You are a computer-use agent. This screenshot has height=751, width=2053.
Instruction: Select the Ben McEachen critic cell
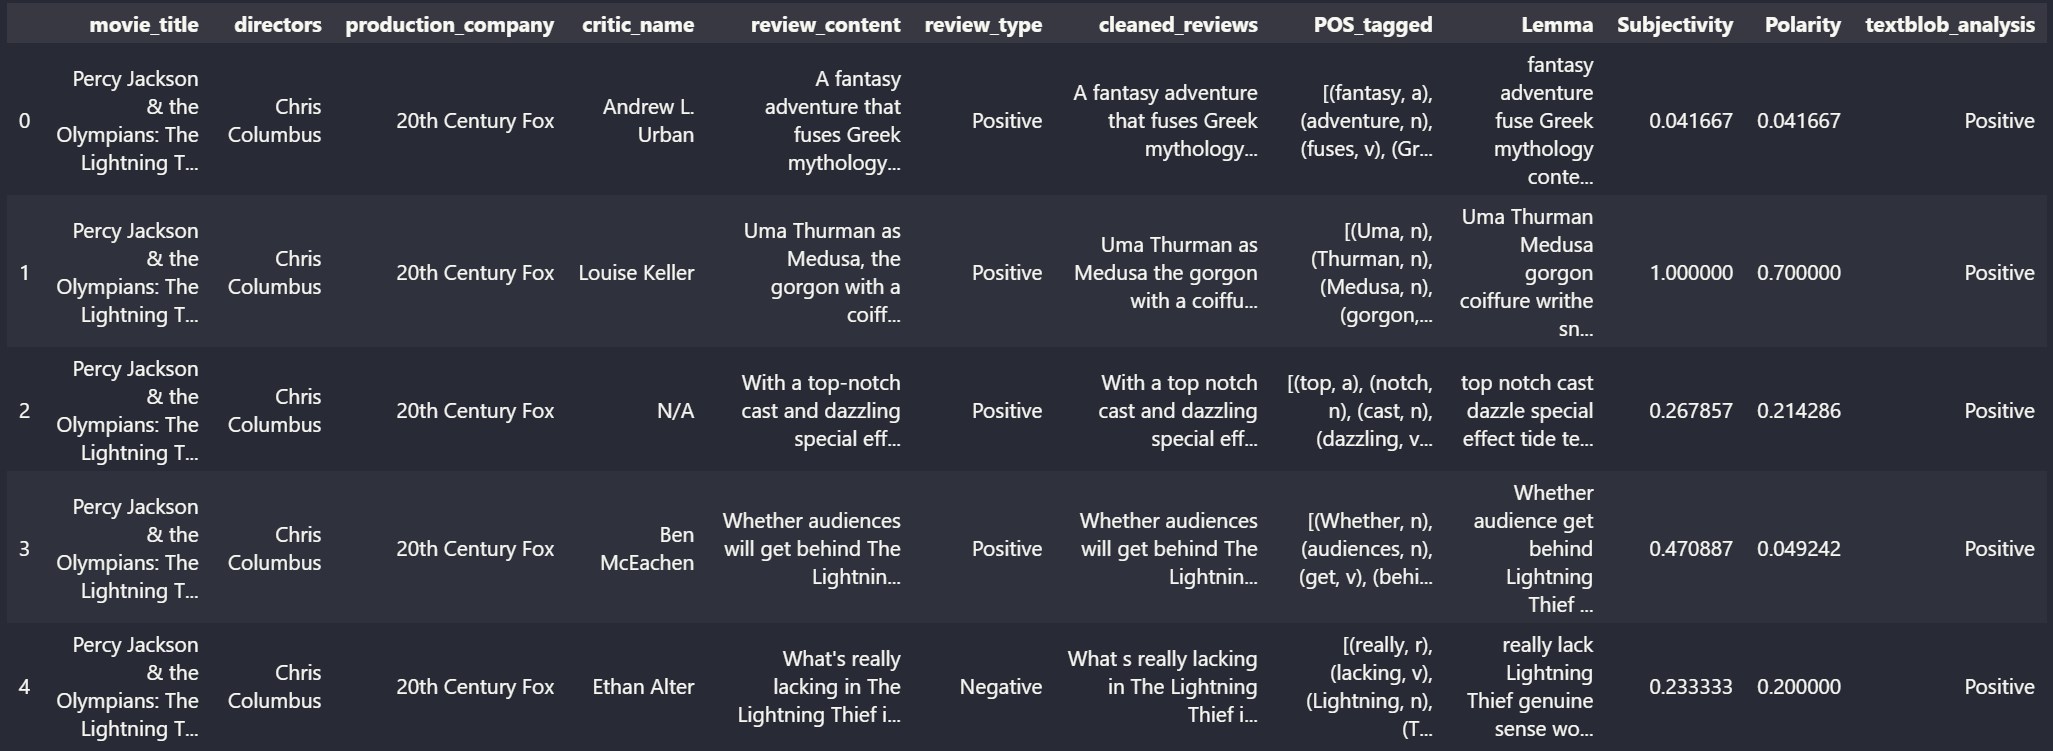(x=647, y=549)
